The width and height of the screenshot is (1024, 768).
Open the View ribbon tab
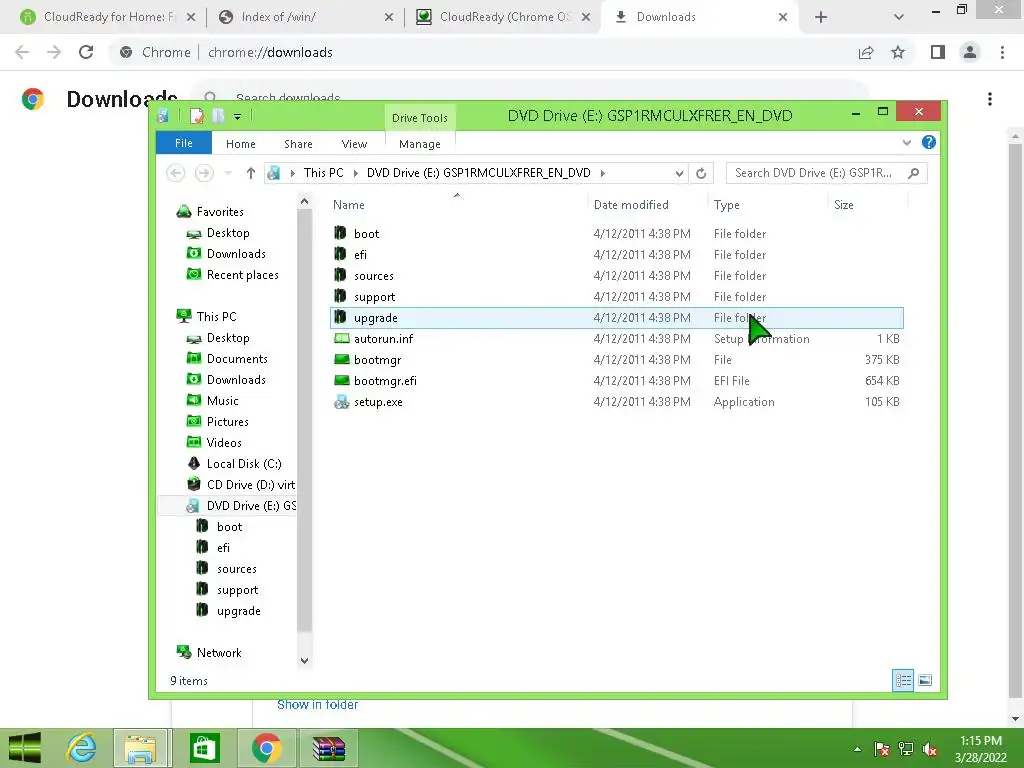[x=354, y=144]
